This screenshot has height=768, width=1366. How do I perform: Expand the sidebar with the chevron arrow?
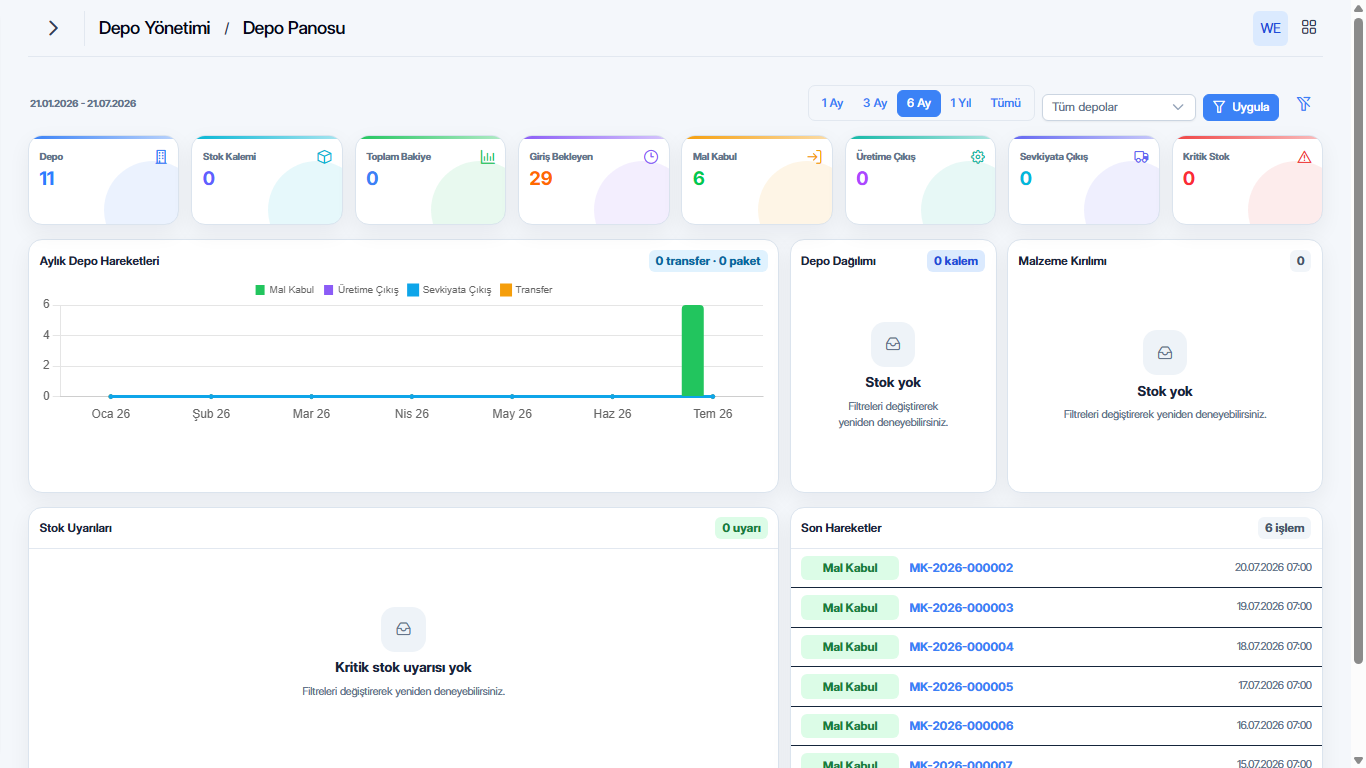coord(53,28)
